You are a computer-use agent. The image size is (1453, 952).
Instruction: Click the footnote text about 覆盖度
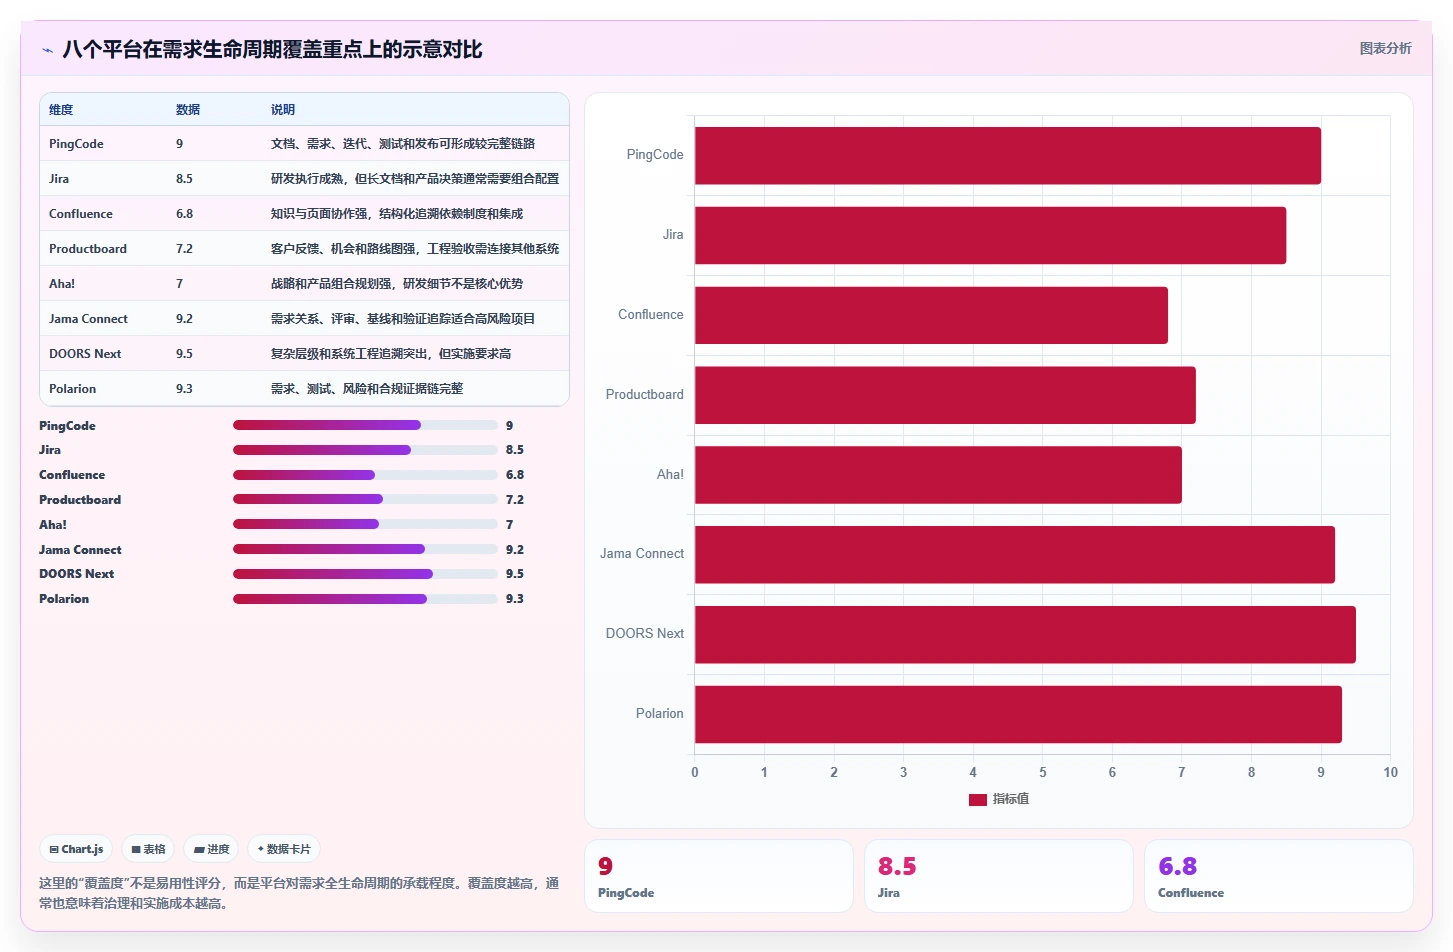(x=299, y=893)
